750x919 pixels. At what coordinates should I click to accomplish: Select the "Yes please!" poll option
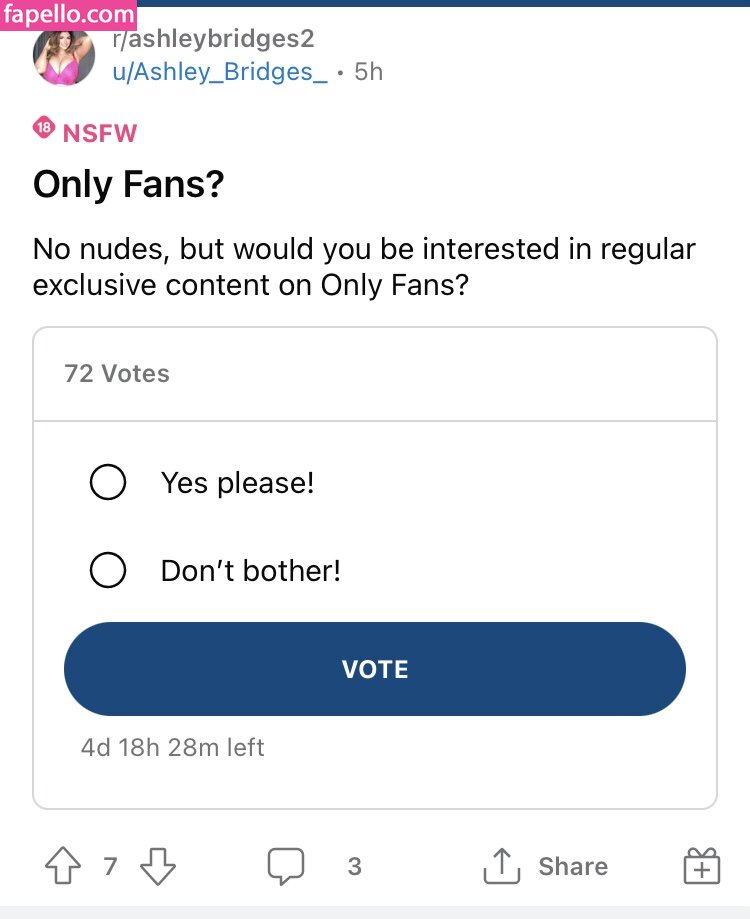tap(108, 483)
